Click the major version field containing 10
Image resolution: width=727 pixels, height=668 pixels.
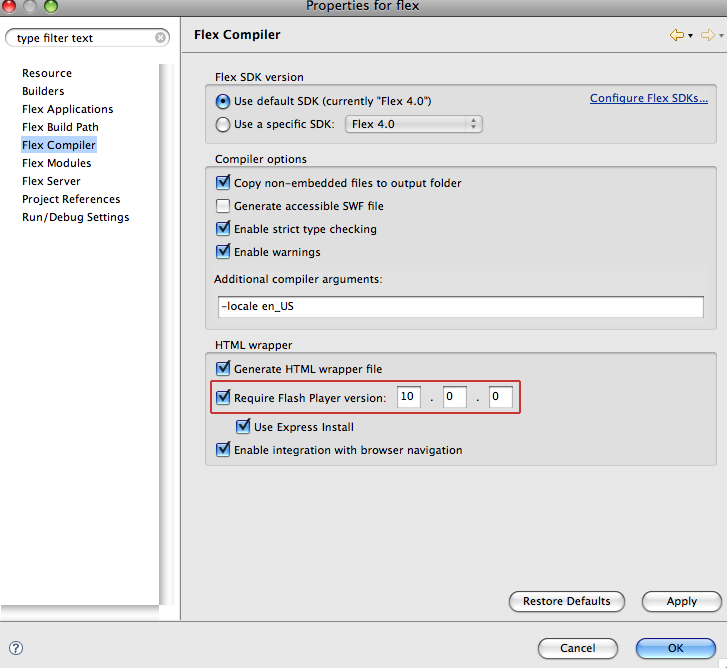409,397
